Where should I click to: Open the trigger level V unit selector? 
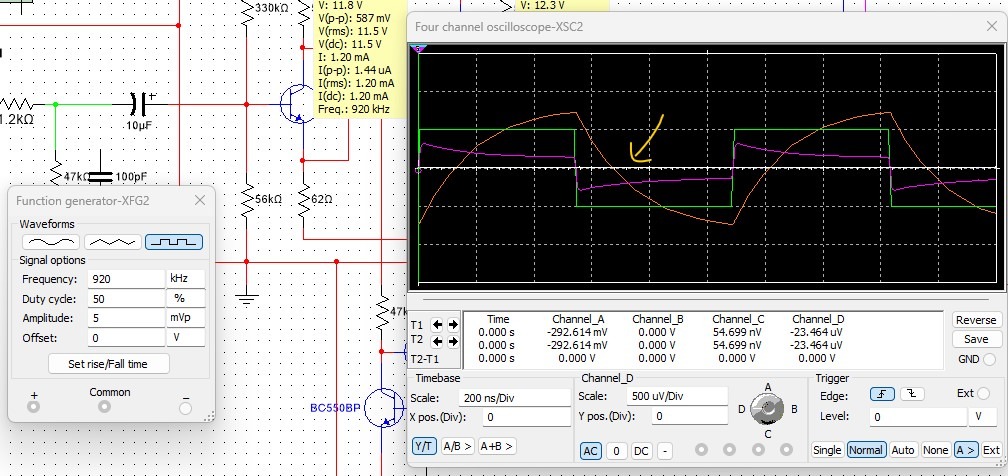pyautogui.click(x=984, y=417)
